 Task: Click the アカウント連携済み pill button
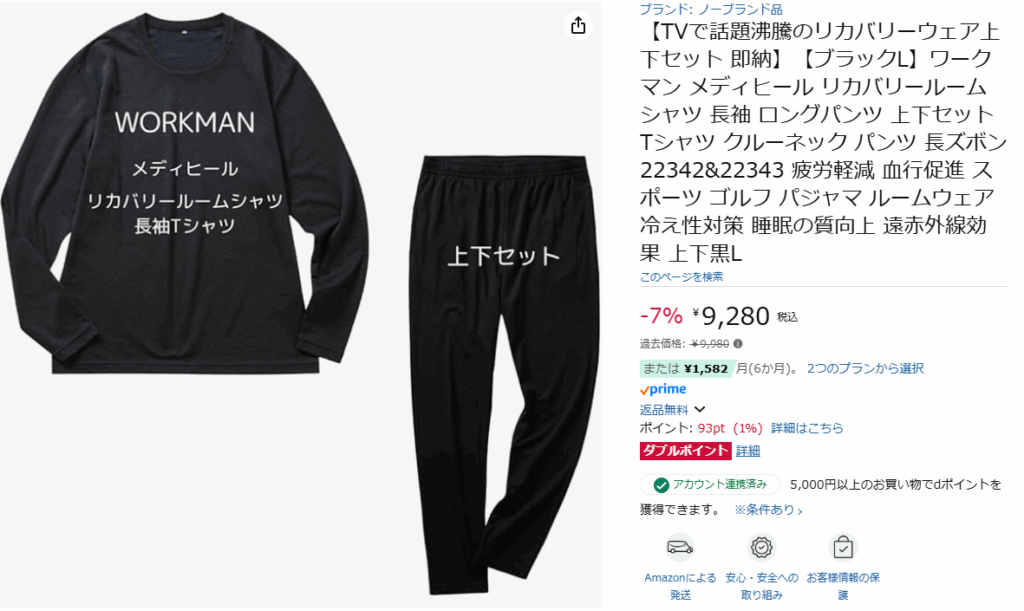tap(710, 485)
